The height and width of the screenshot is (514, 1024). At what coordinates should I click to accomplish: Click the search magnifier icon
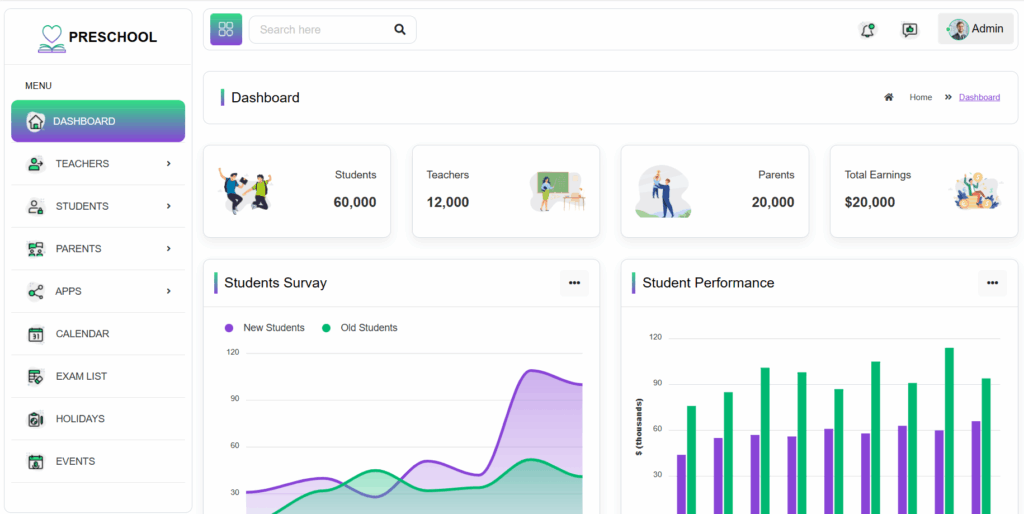(x=400, y=30)
